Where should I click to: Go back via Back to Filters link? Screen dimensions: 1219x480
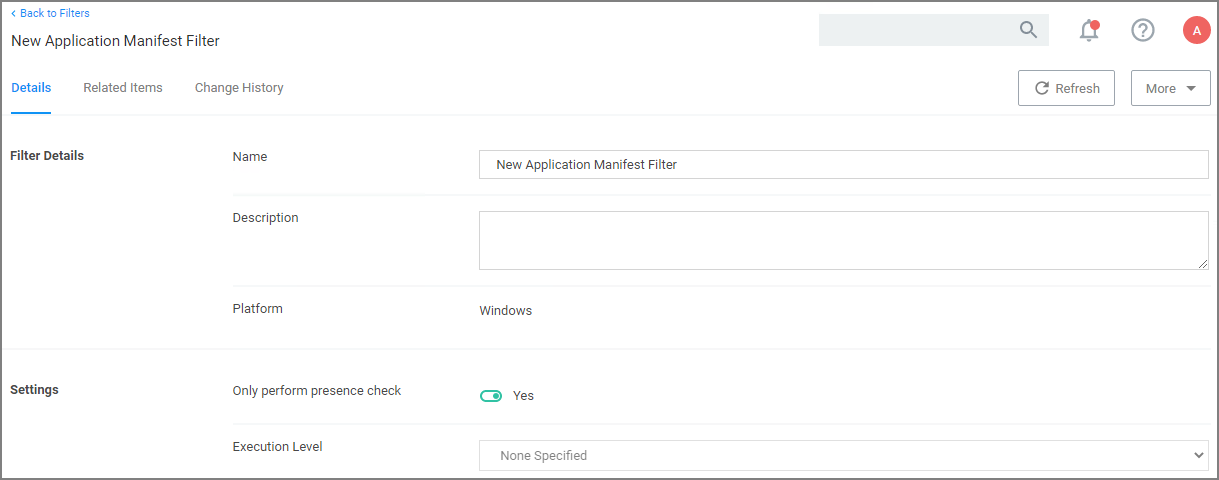click(x=54, y=13)
